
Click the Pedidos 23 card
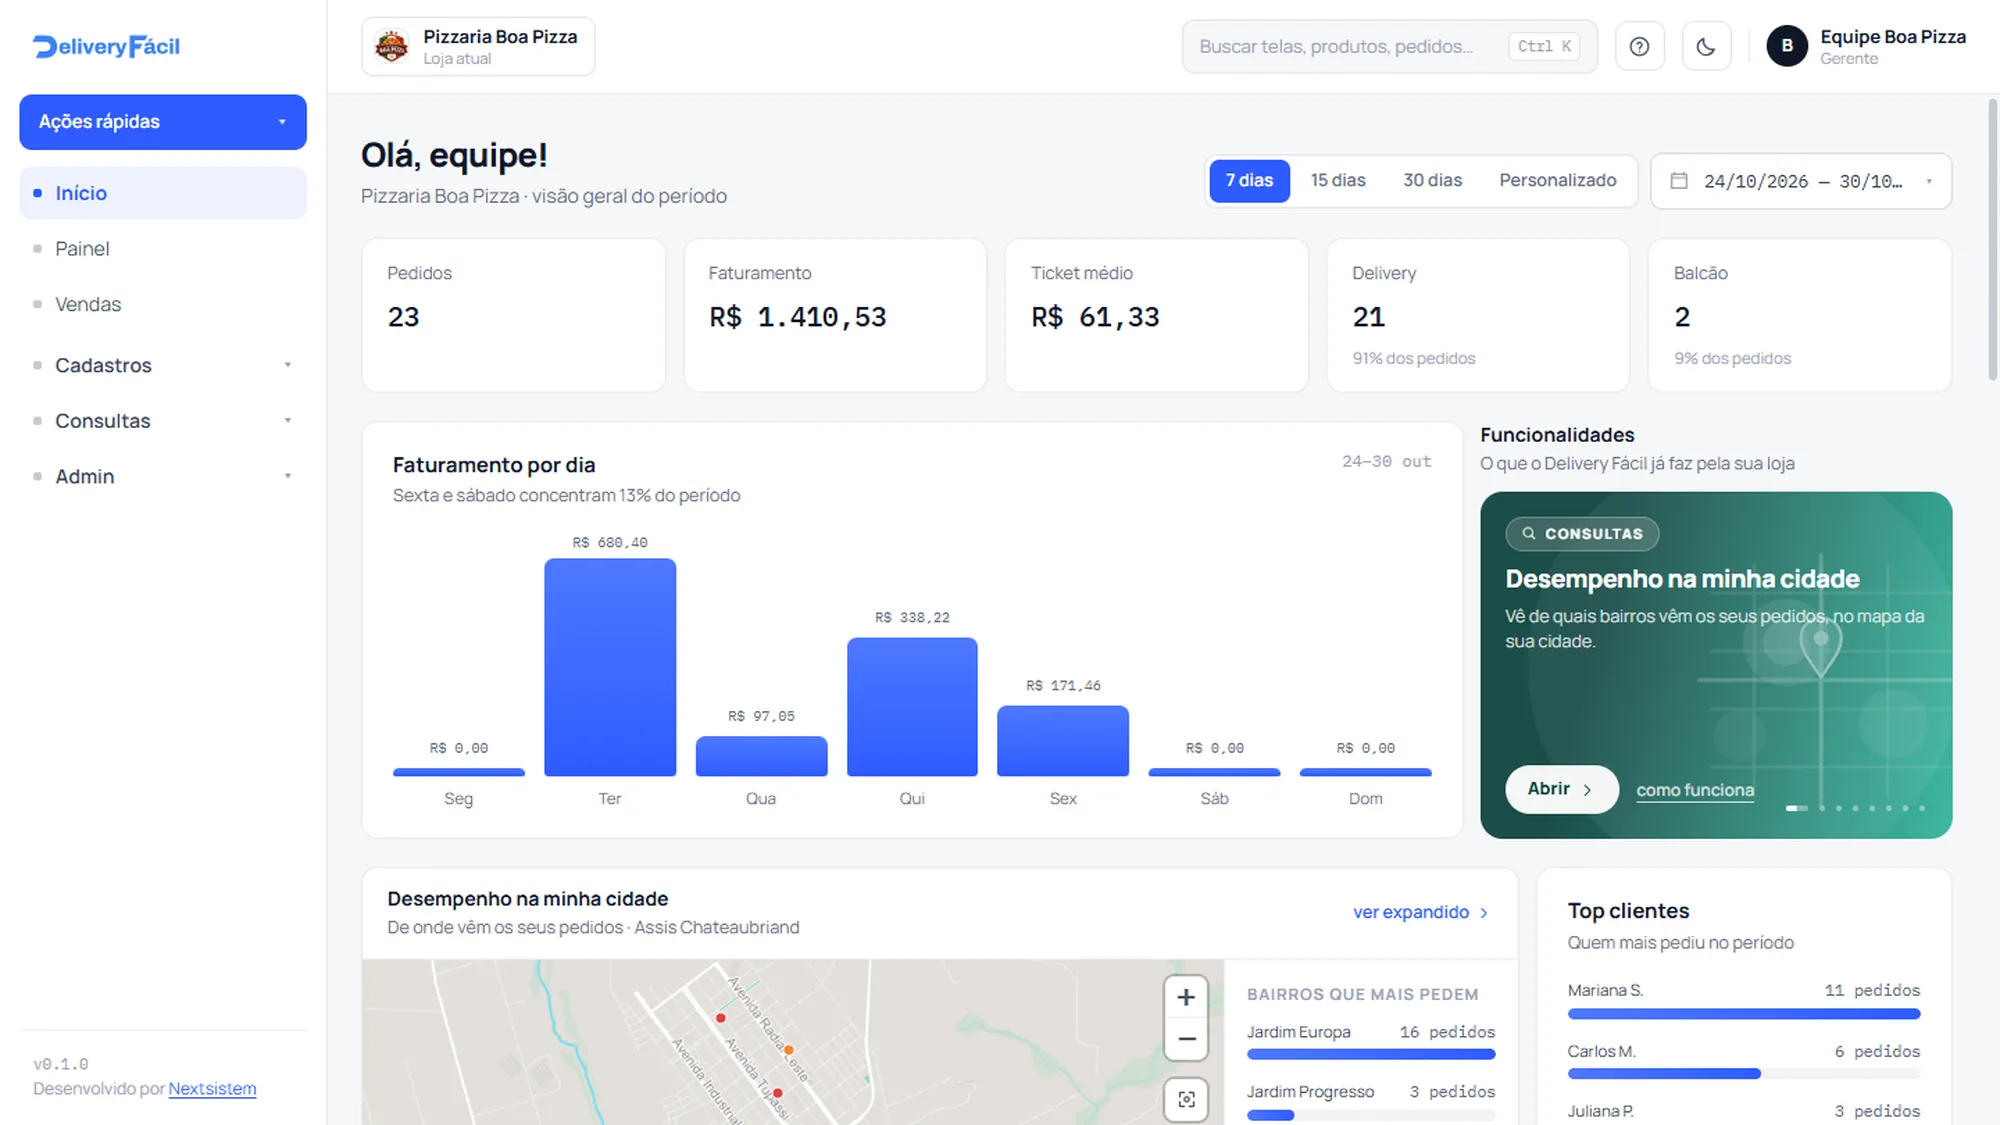(513, 315)
